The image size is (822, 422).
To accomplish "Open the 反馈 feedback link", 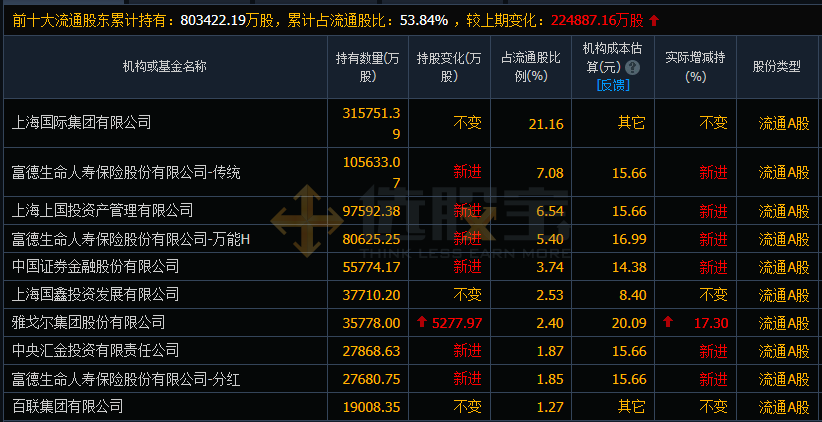I will 612,85.
